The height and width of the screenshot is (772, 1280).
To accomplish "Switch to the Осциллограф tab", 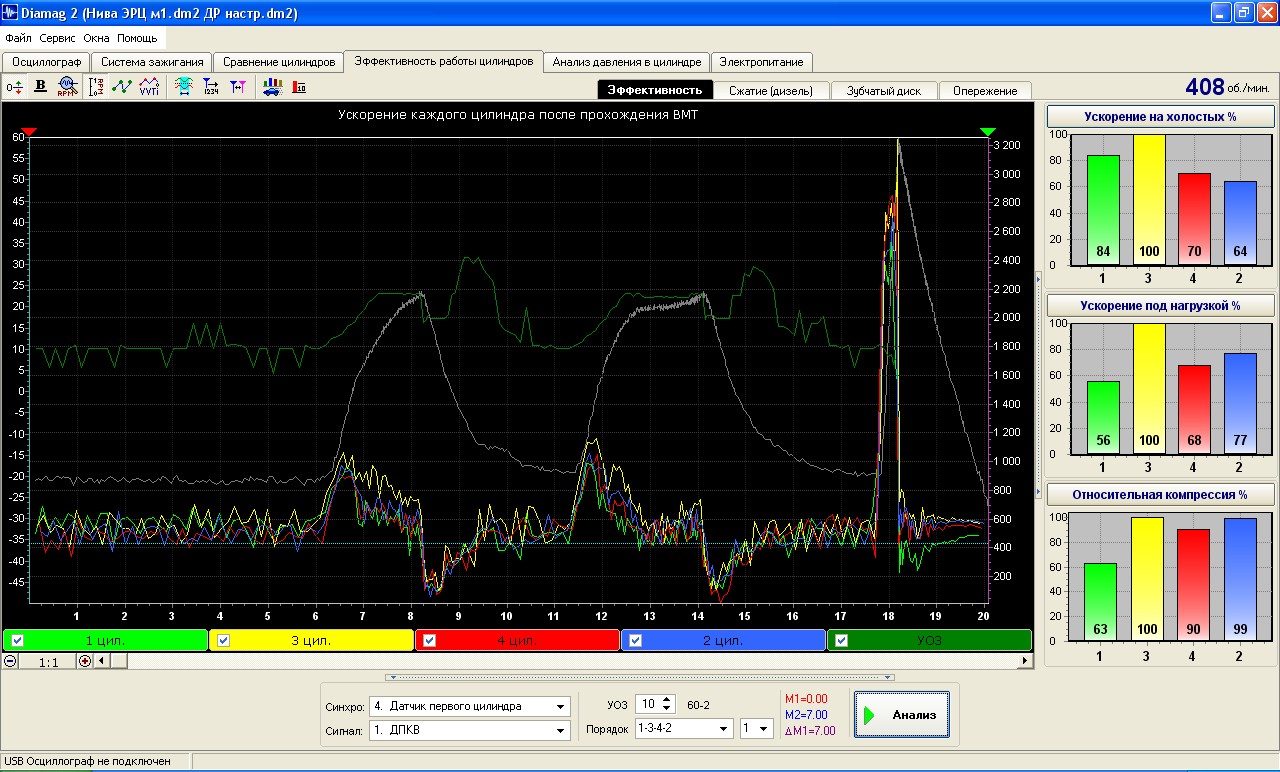I will [x=46, y=62].
